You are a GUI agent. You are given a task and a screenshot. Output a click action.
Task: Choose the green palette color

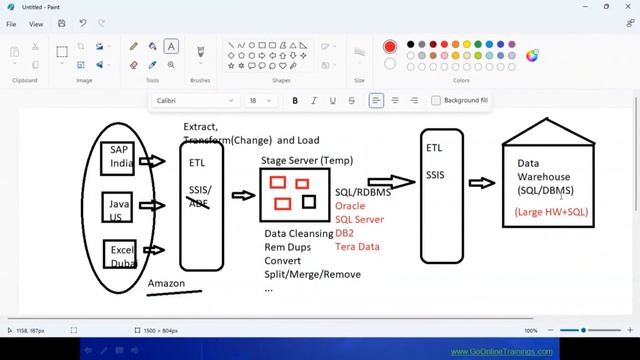tap(478, 44)
